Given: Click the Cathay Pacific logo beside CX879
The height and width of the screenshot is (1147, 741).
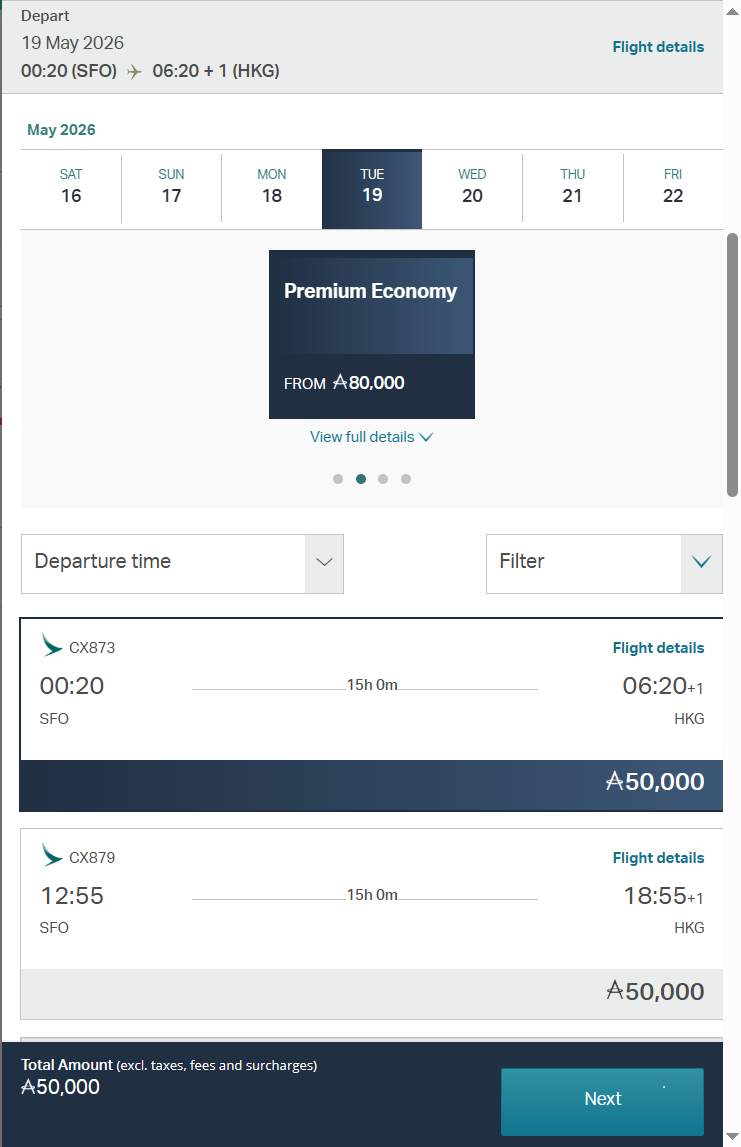Looking at the screenshot, I should [52, 856].
